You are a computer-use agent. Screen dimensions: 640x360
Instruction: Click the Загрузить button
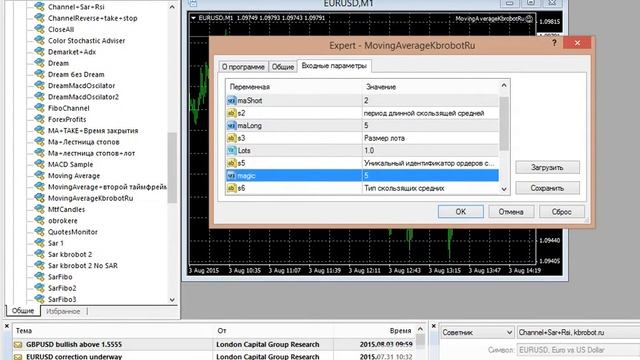point(547,167)
